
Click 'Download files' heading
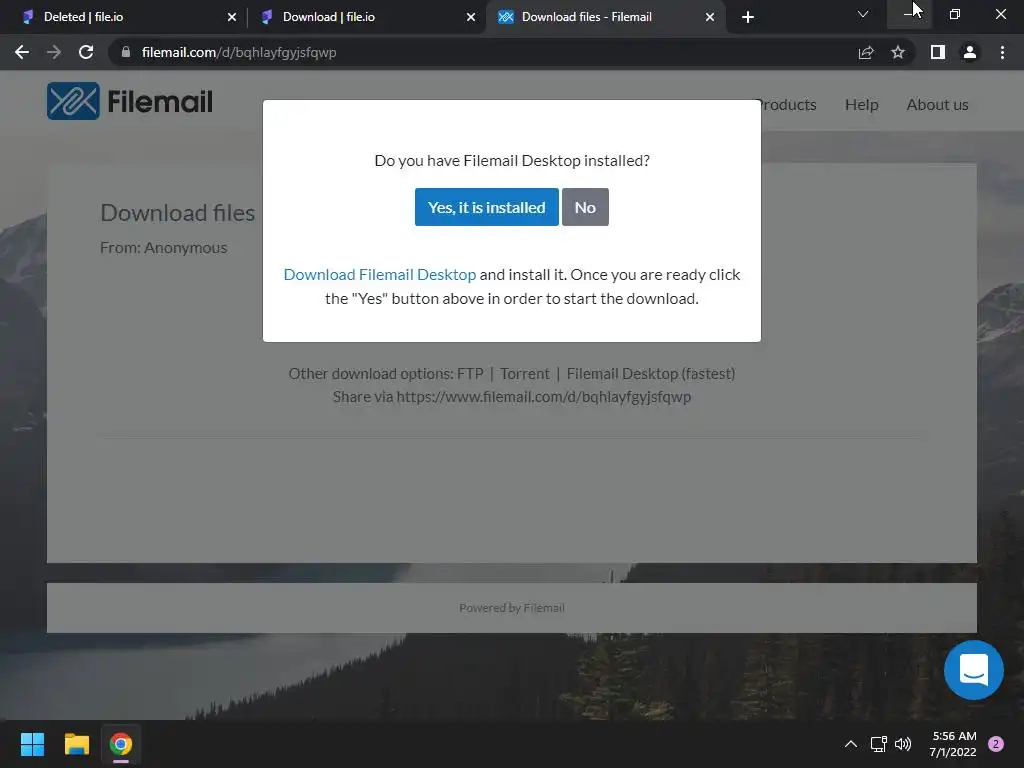tap(178, 213)
